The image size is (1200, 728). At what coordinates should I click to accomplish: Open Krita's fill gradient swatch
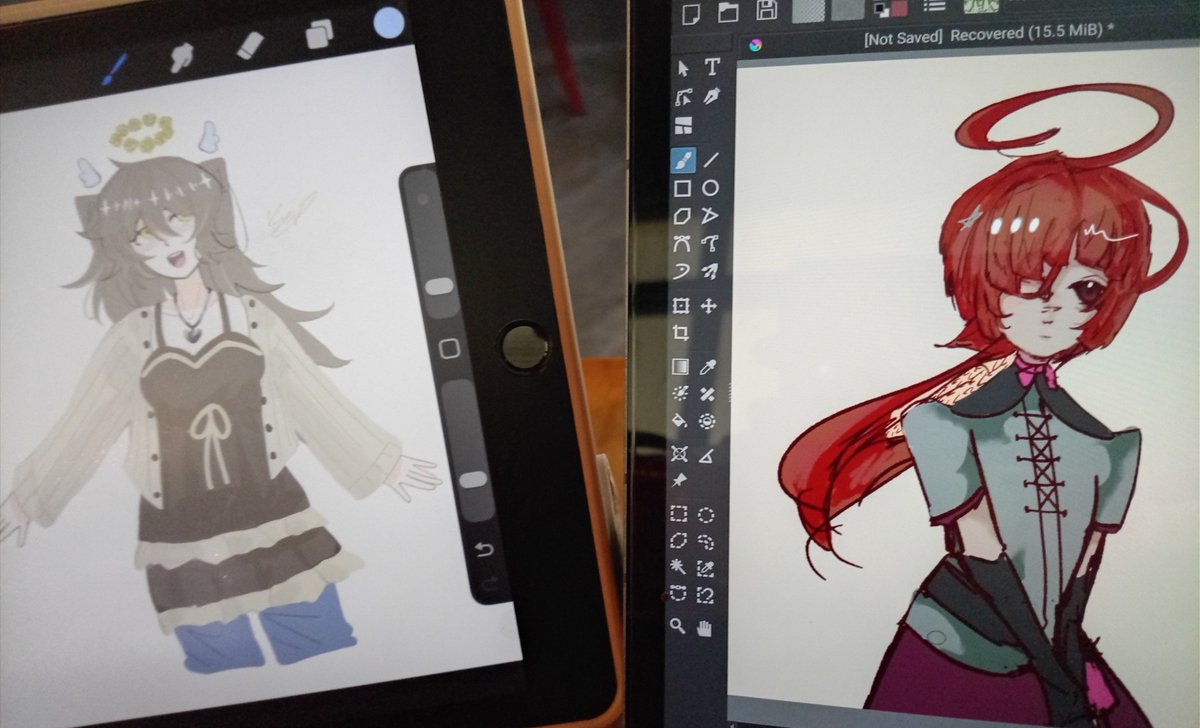(x=808, y=10)
